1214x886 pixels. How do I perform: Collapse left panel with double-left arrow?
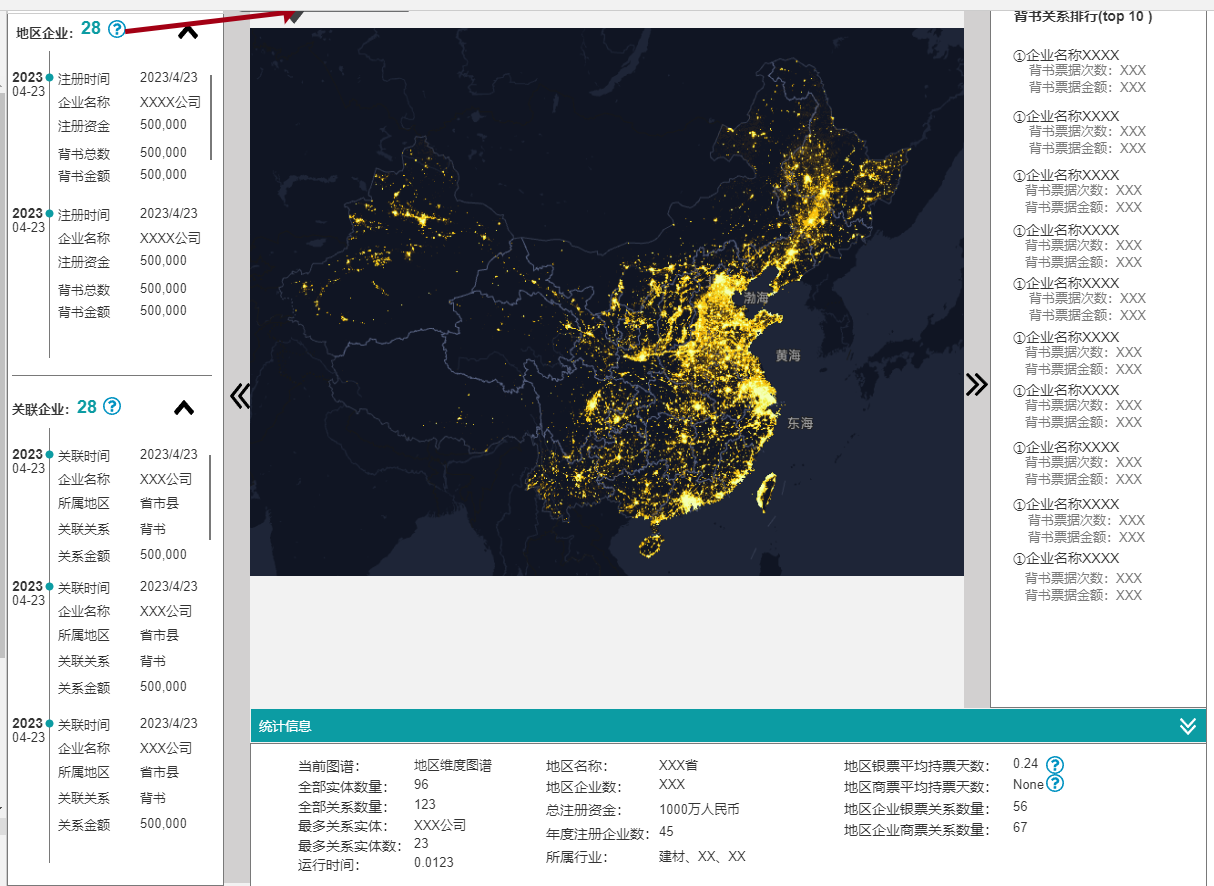[239, 396]
